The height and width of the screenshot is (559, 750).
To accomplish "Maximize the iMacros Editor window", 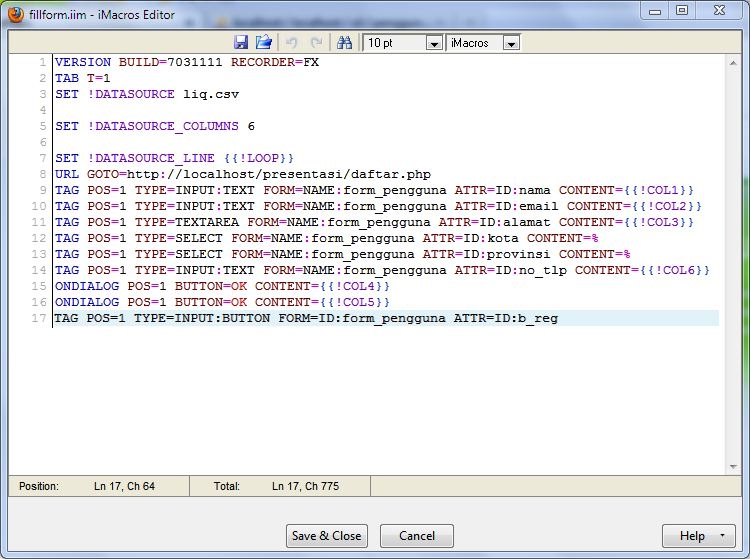I will point(682,11).
